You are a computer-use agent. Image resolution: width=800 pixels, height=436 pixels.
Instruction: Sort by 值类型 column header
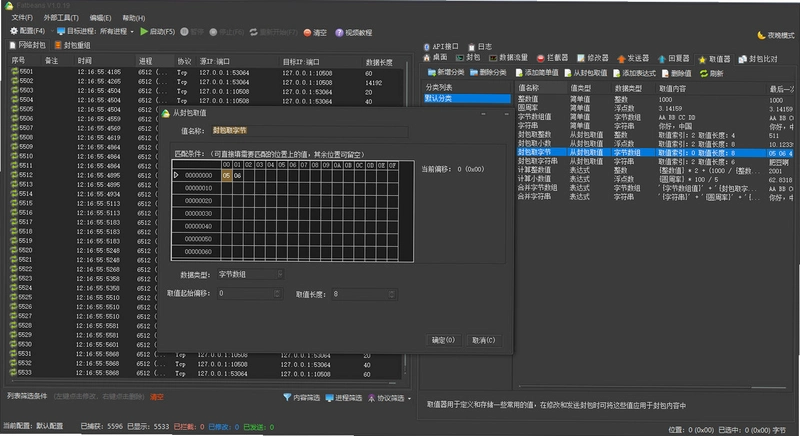(580, 88)
